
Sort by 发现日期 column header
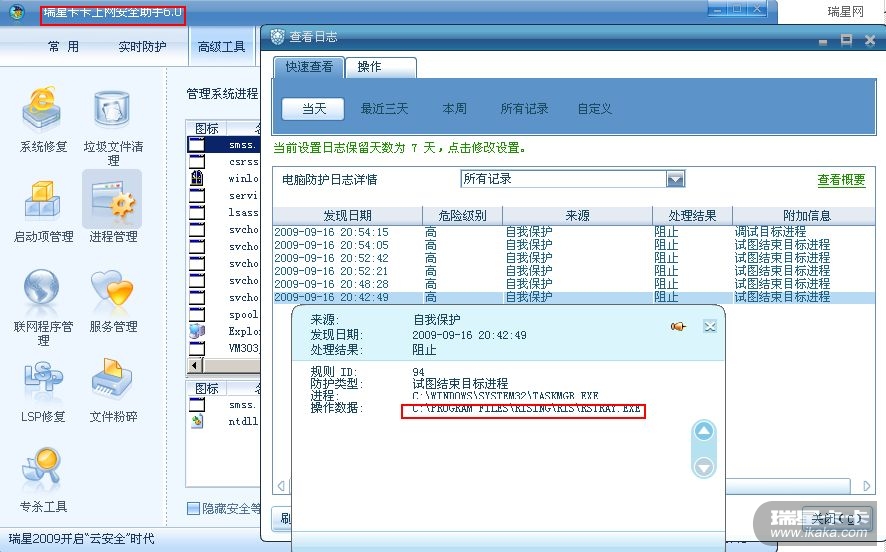(348, 215)
